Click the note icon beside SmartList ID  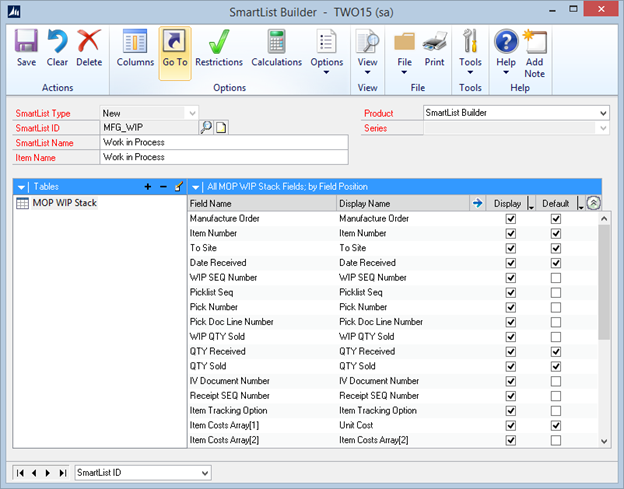(x=221, y=127)
